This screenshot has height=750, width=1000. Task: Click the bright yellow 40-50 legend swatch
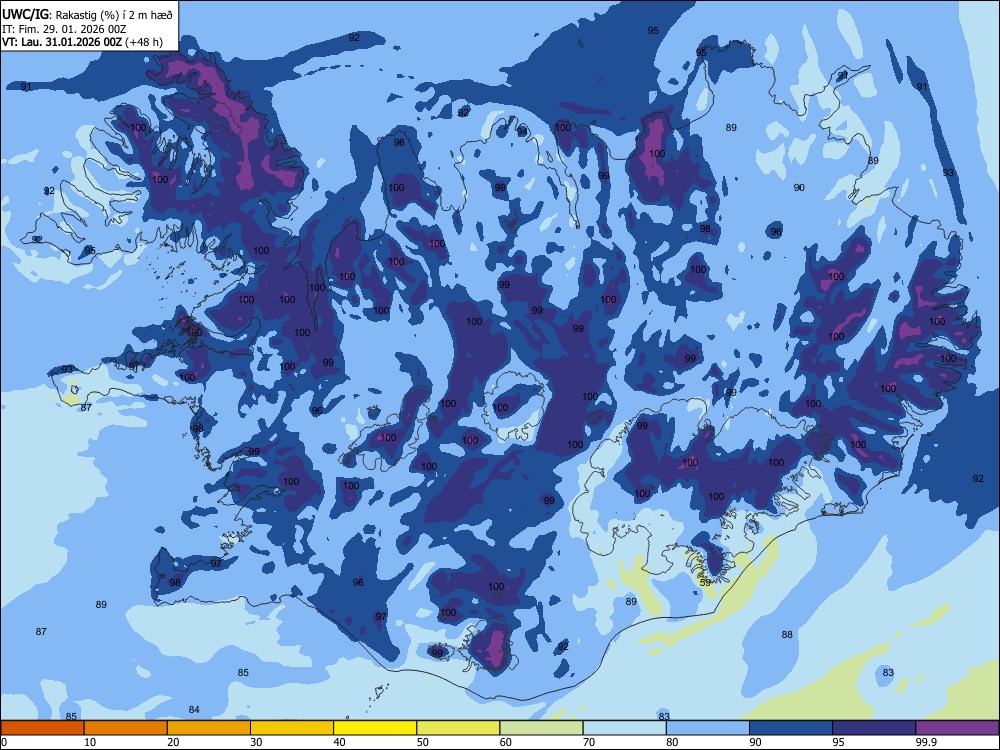[375, 728]
